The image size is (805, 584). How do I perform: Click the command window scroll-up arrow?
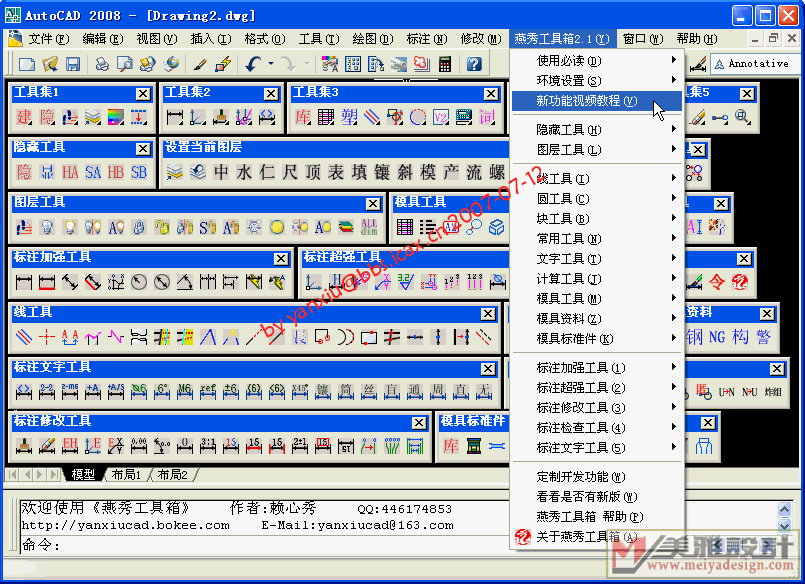click(784, 509)
